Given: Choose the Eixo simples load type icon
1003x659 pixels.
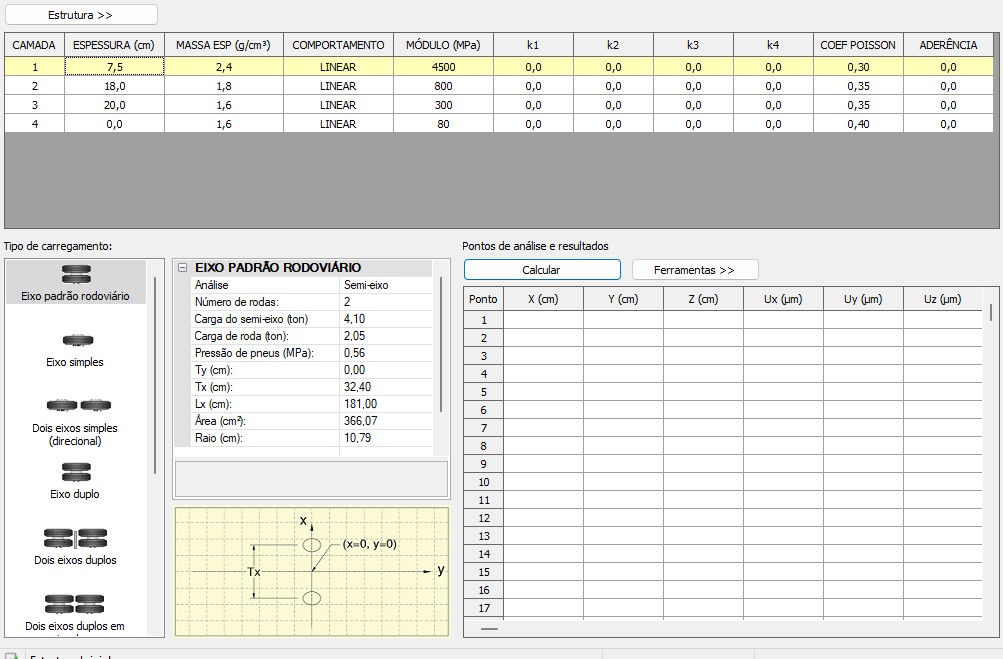Looking at the screenshot, I should [76, 341].
